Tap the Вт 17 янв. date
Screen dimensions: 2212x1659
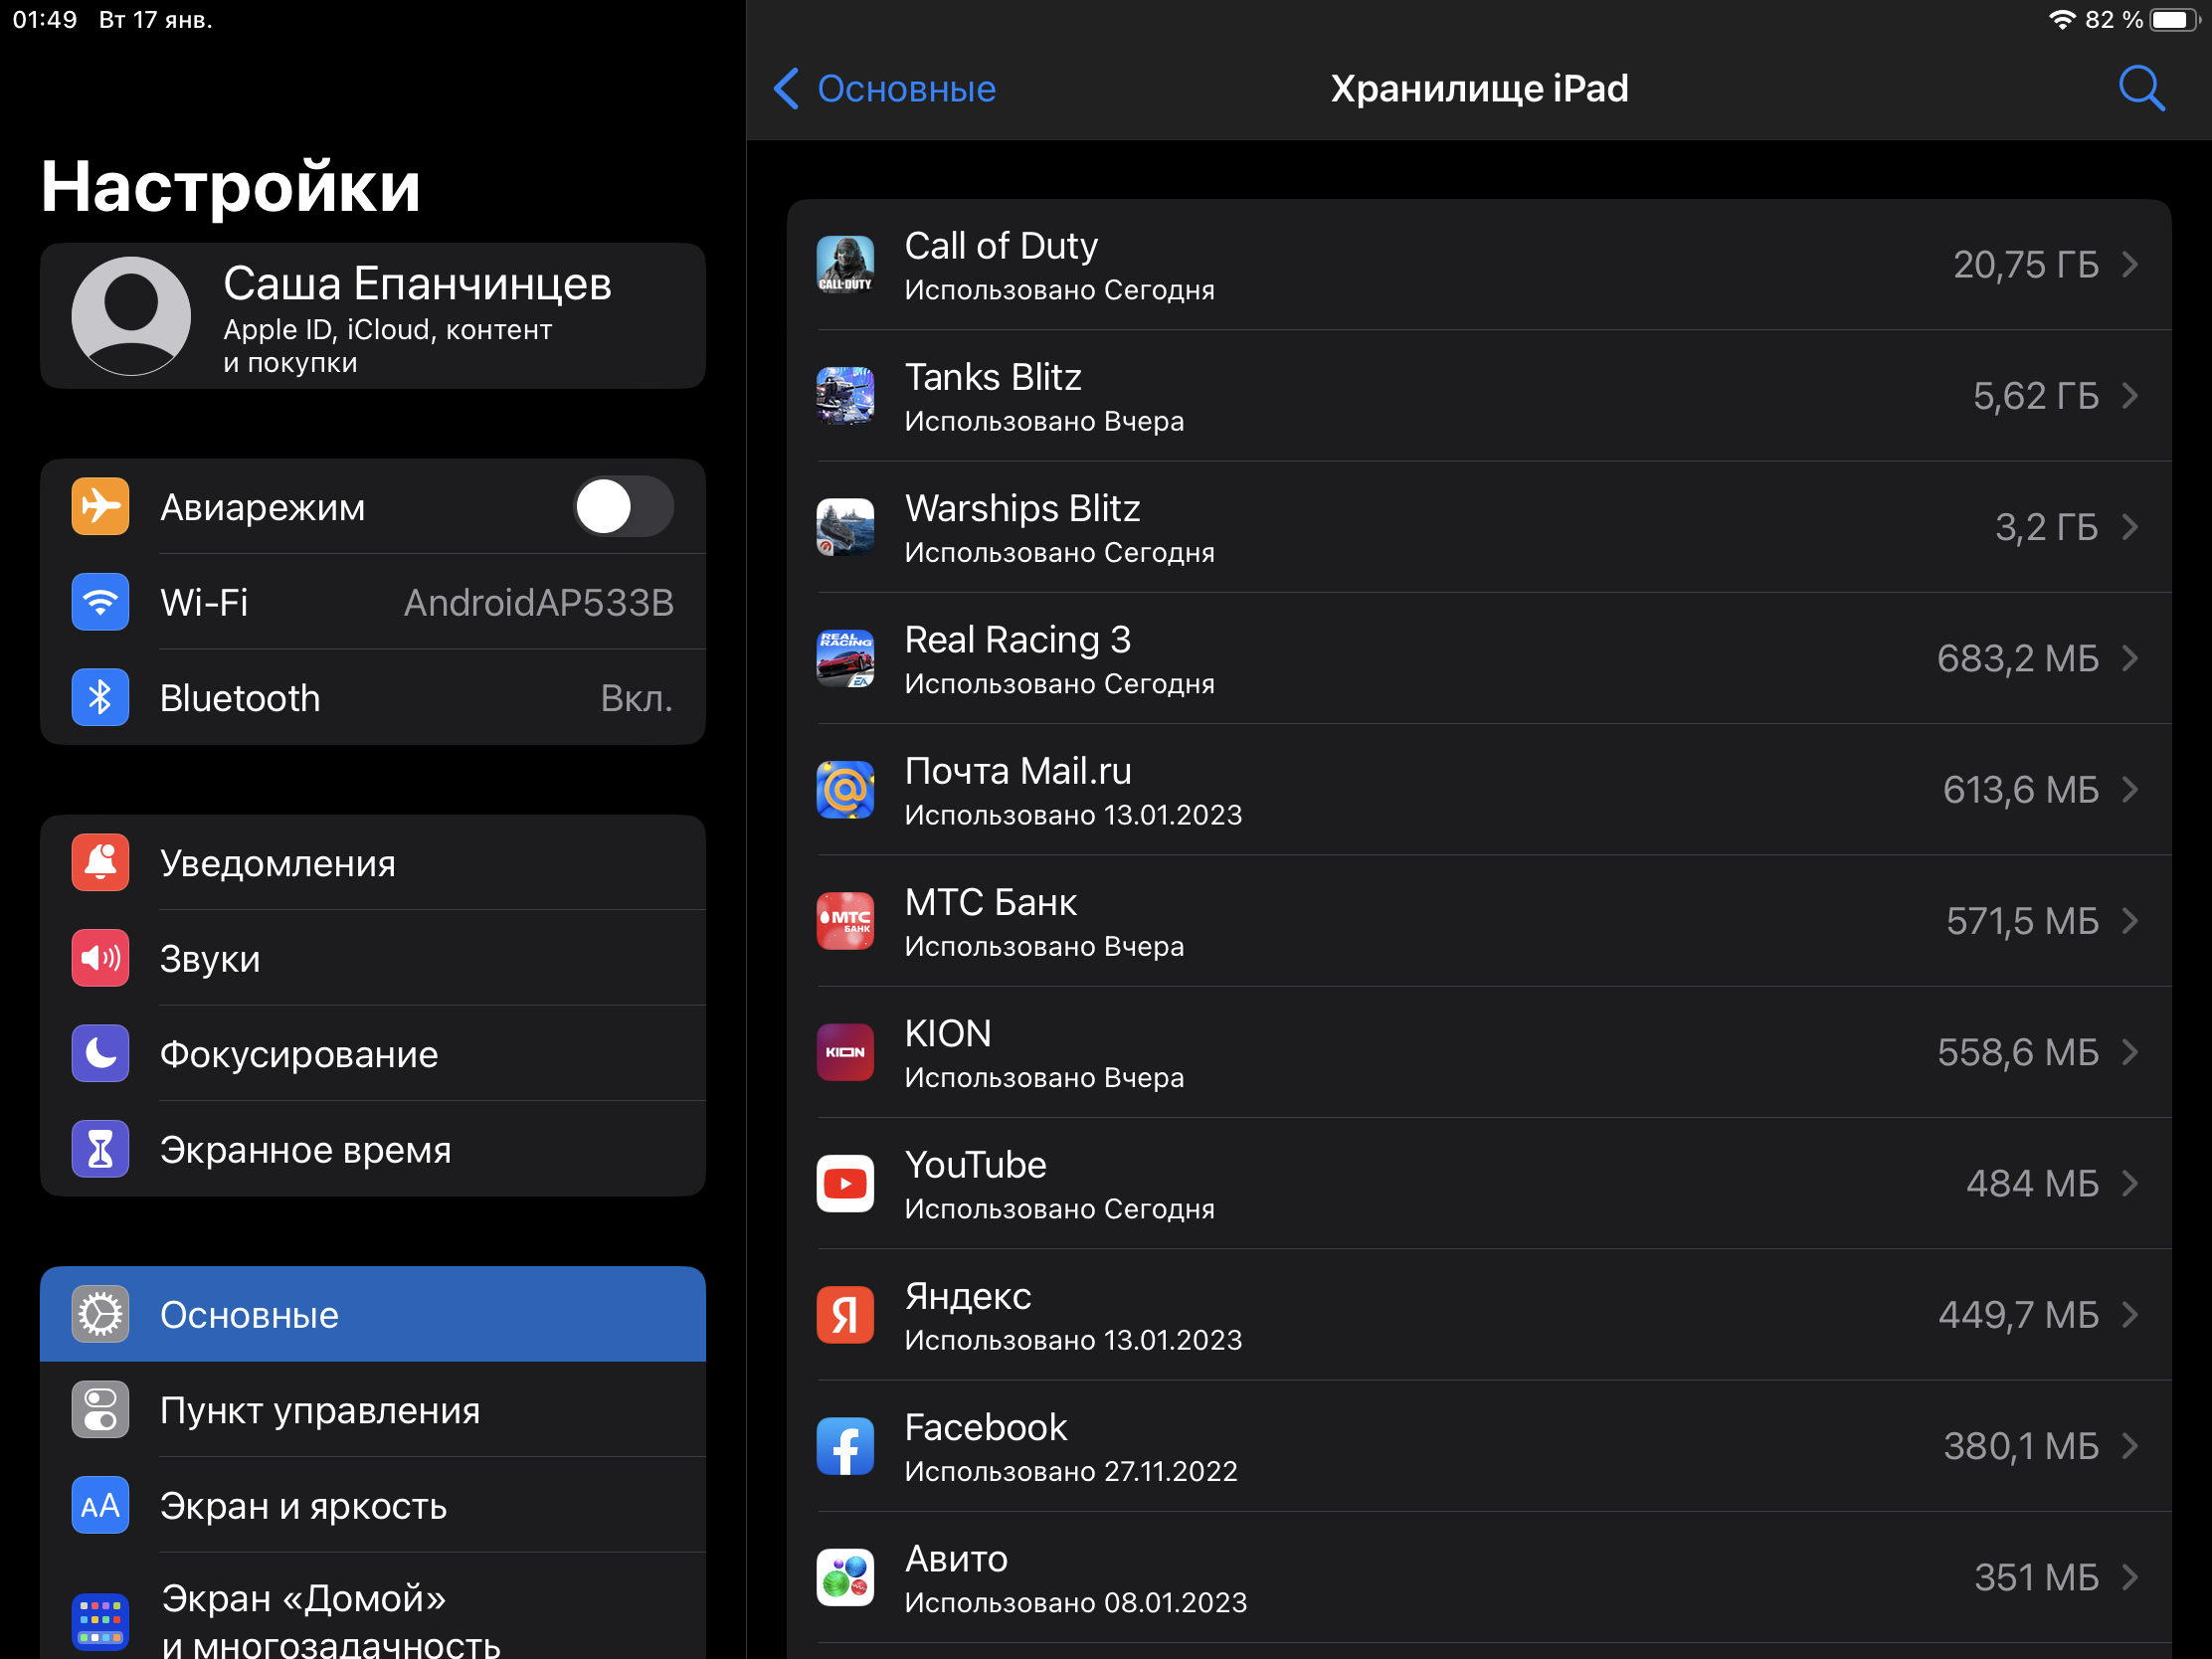(x=156, y=20)
